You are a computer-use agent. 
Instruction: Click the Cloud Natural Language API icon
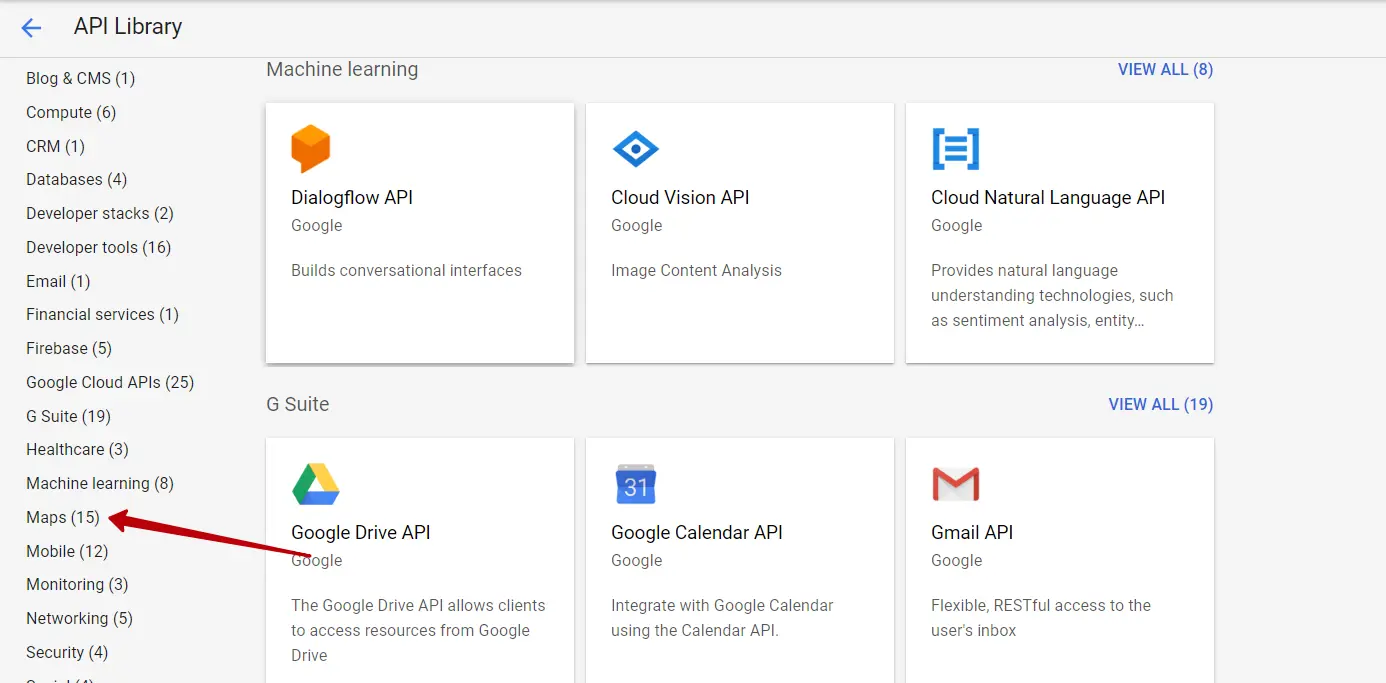pos(956,148)
